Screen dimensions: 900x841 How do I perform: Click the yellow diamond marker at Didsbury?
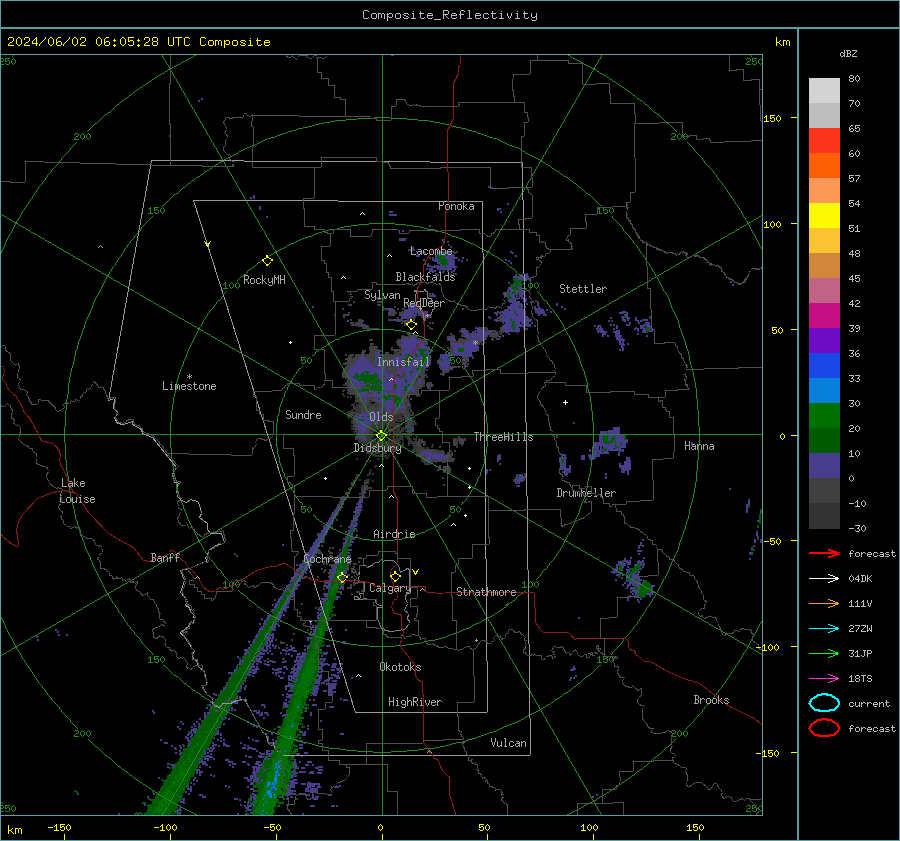click(x=381, y=436)
